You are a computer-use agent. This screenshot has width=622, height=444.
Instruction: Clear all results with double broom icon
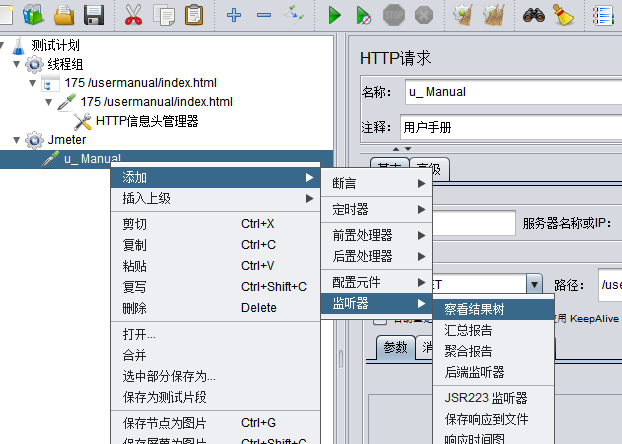493,15
